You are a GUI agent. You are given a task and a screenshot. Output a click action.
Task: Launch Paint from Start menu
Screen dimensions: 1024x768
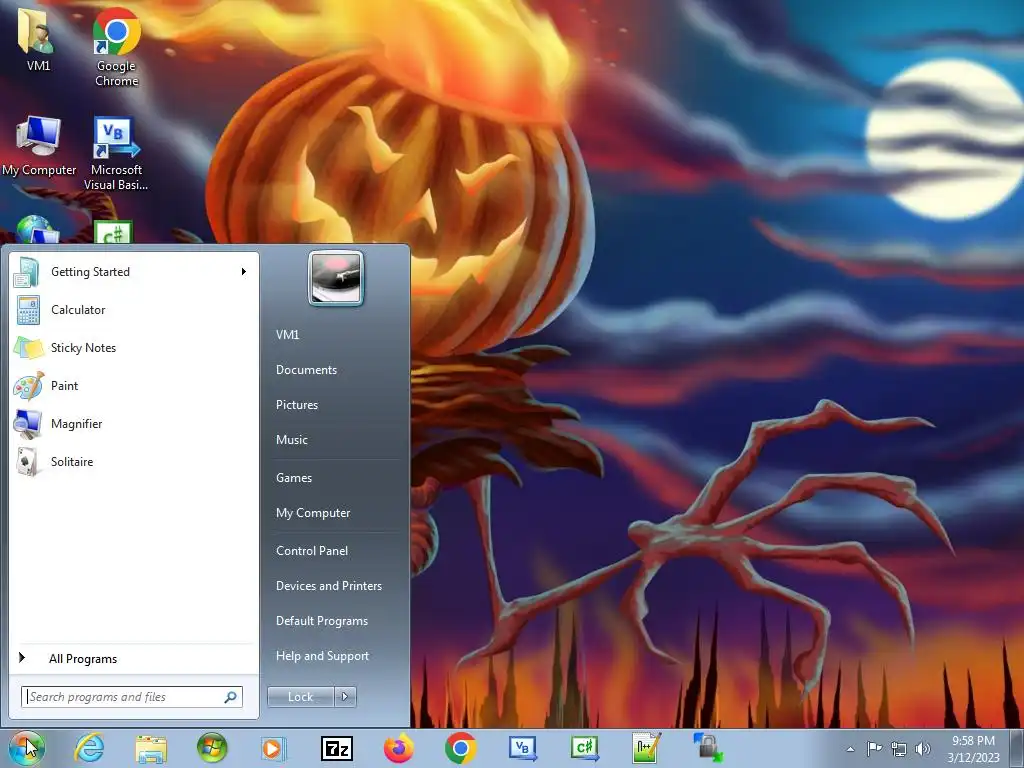tap(133, 385)
